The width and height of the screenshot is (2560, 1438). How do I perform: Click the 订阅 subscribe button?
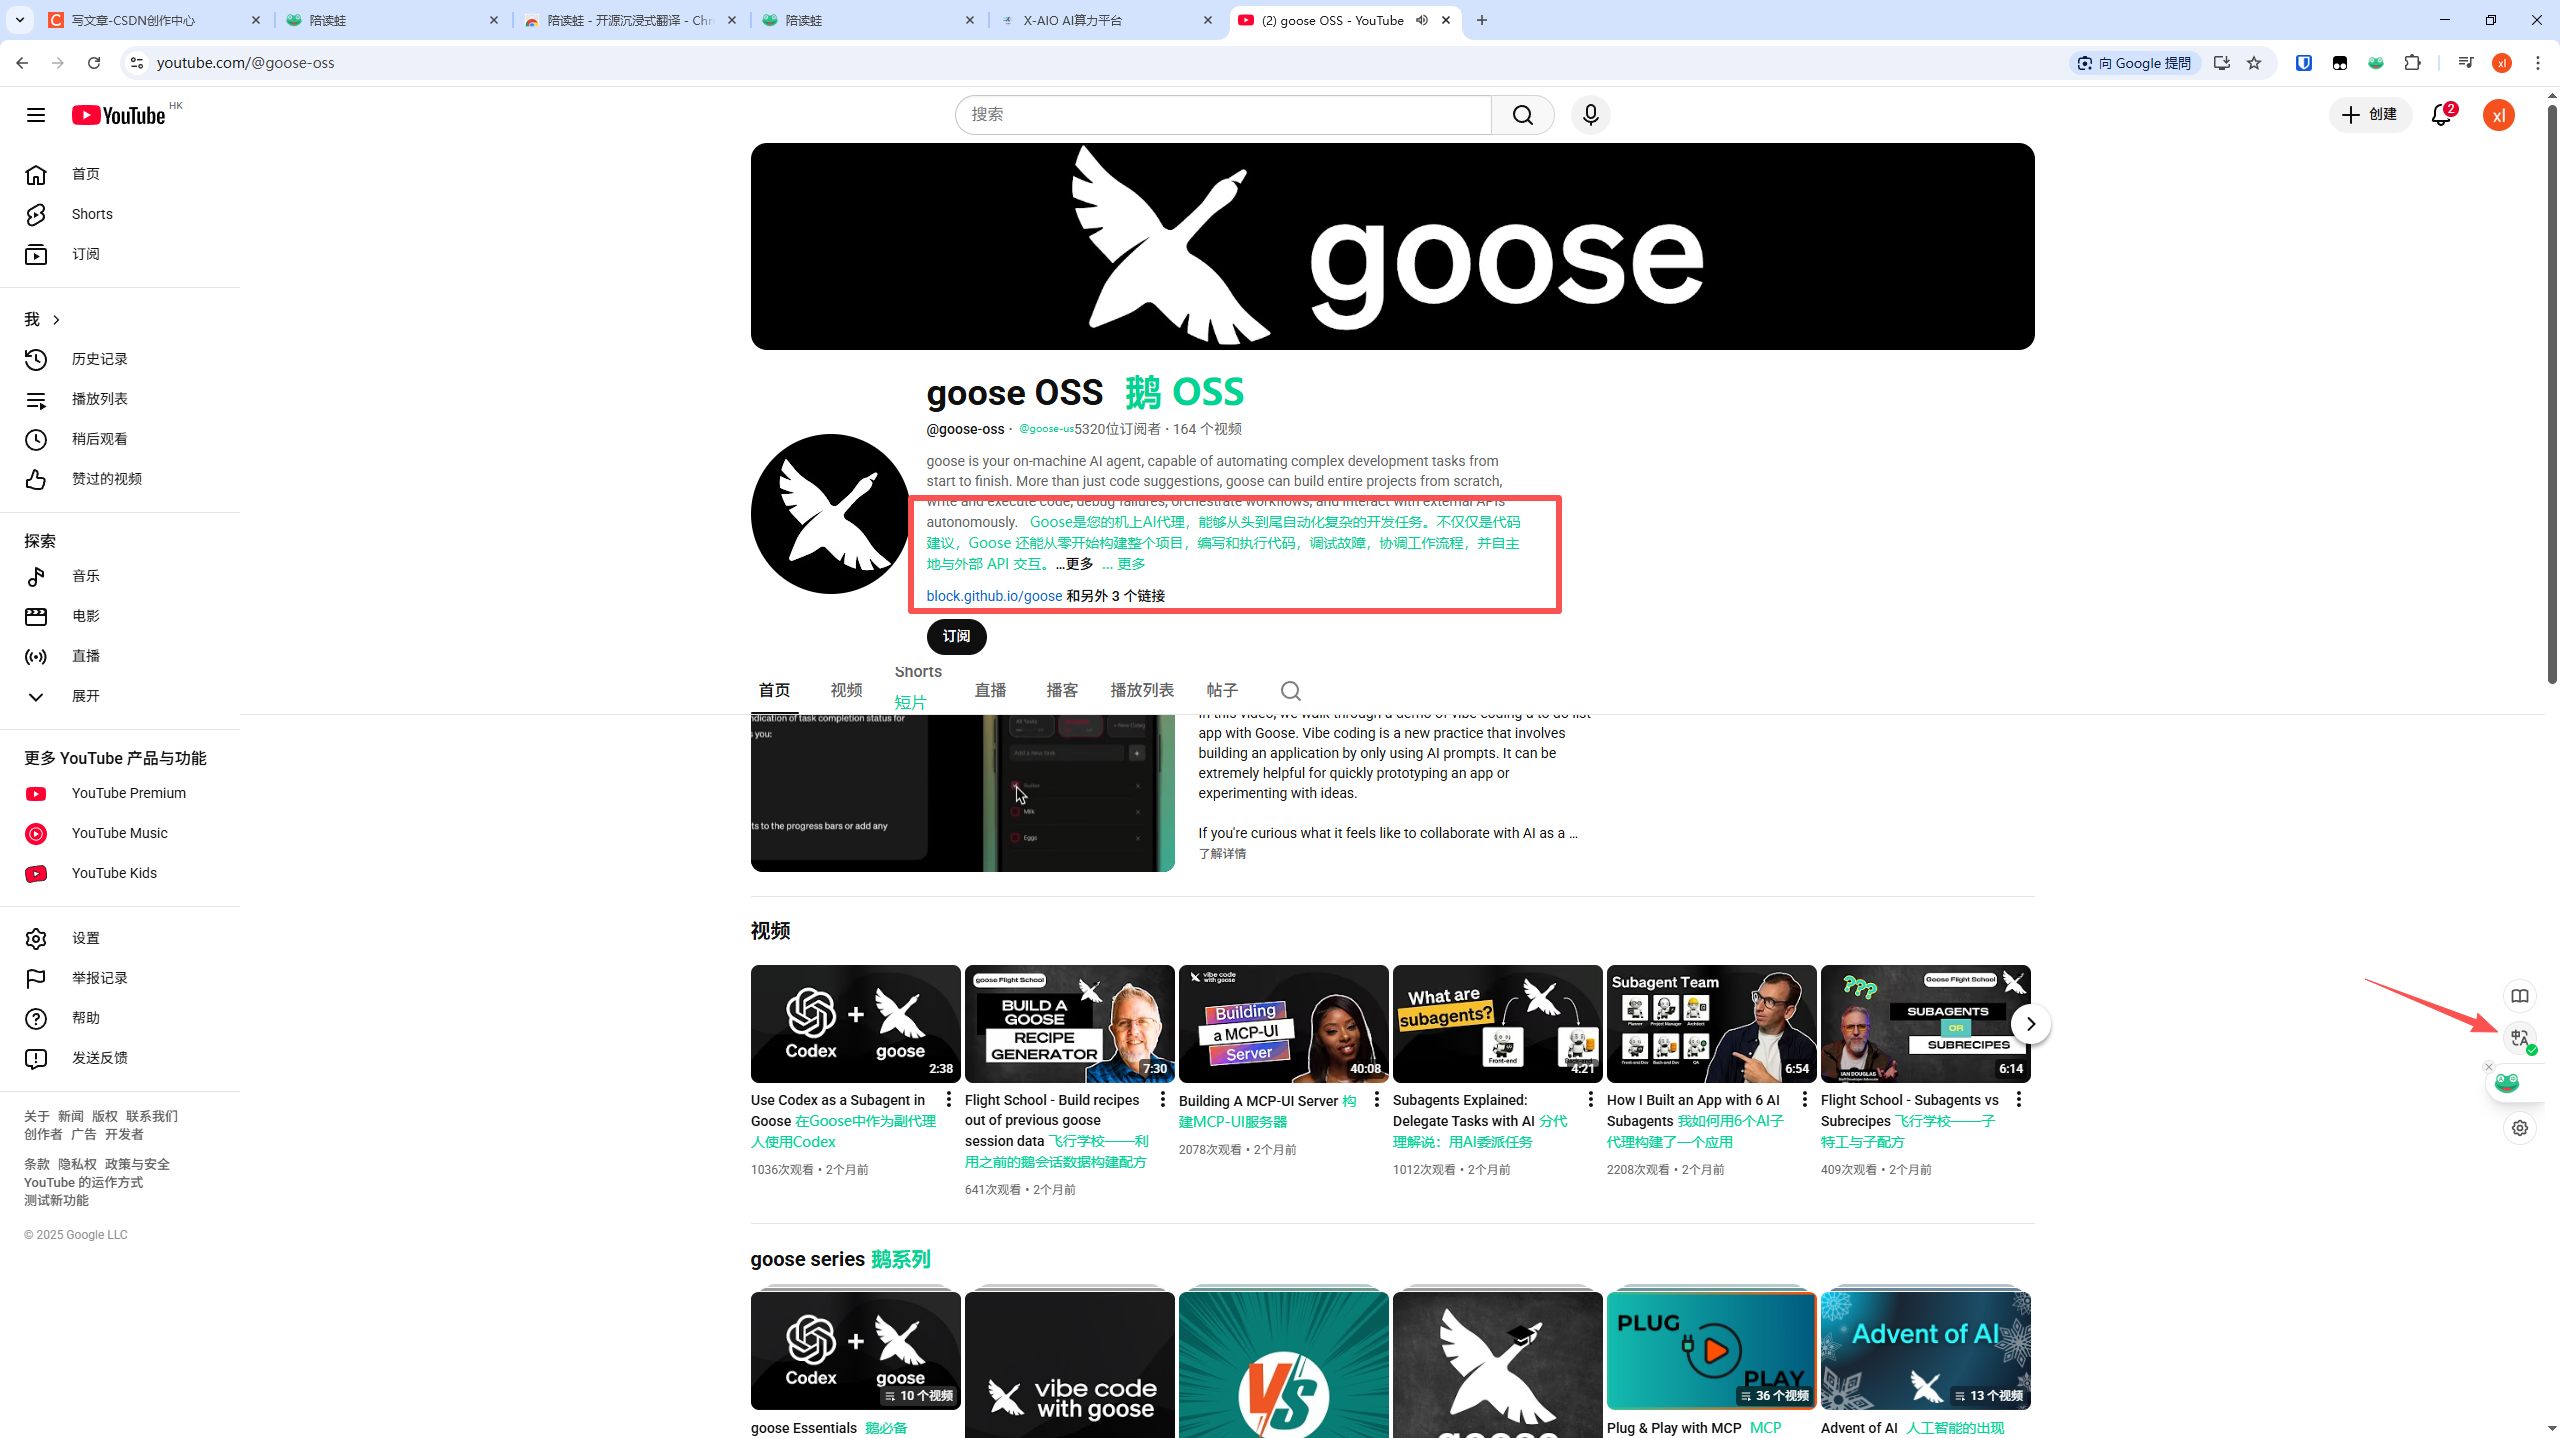coord(956,636)
